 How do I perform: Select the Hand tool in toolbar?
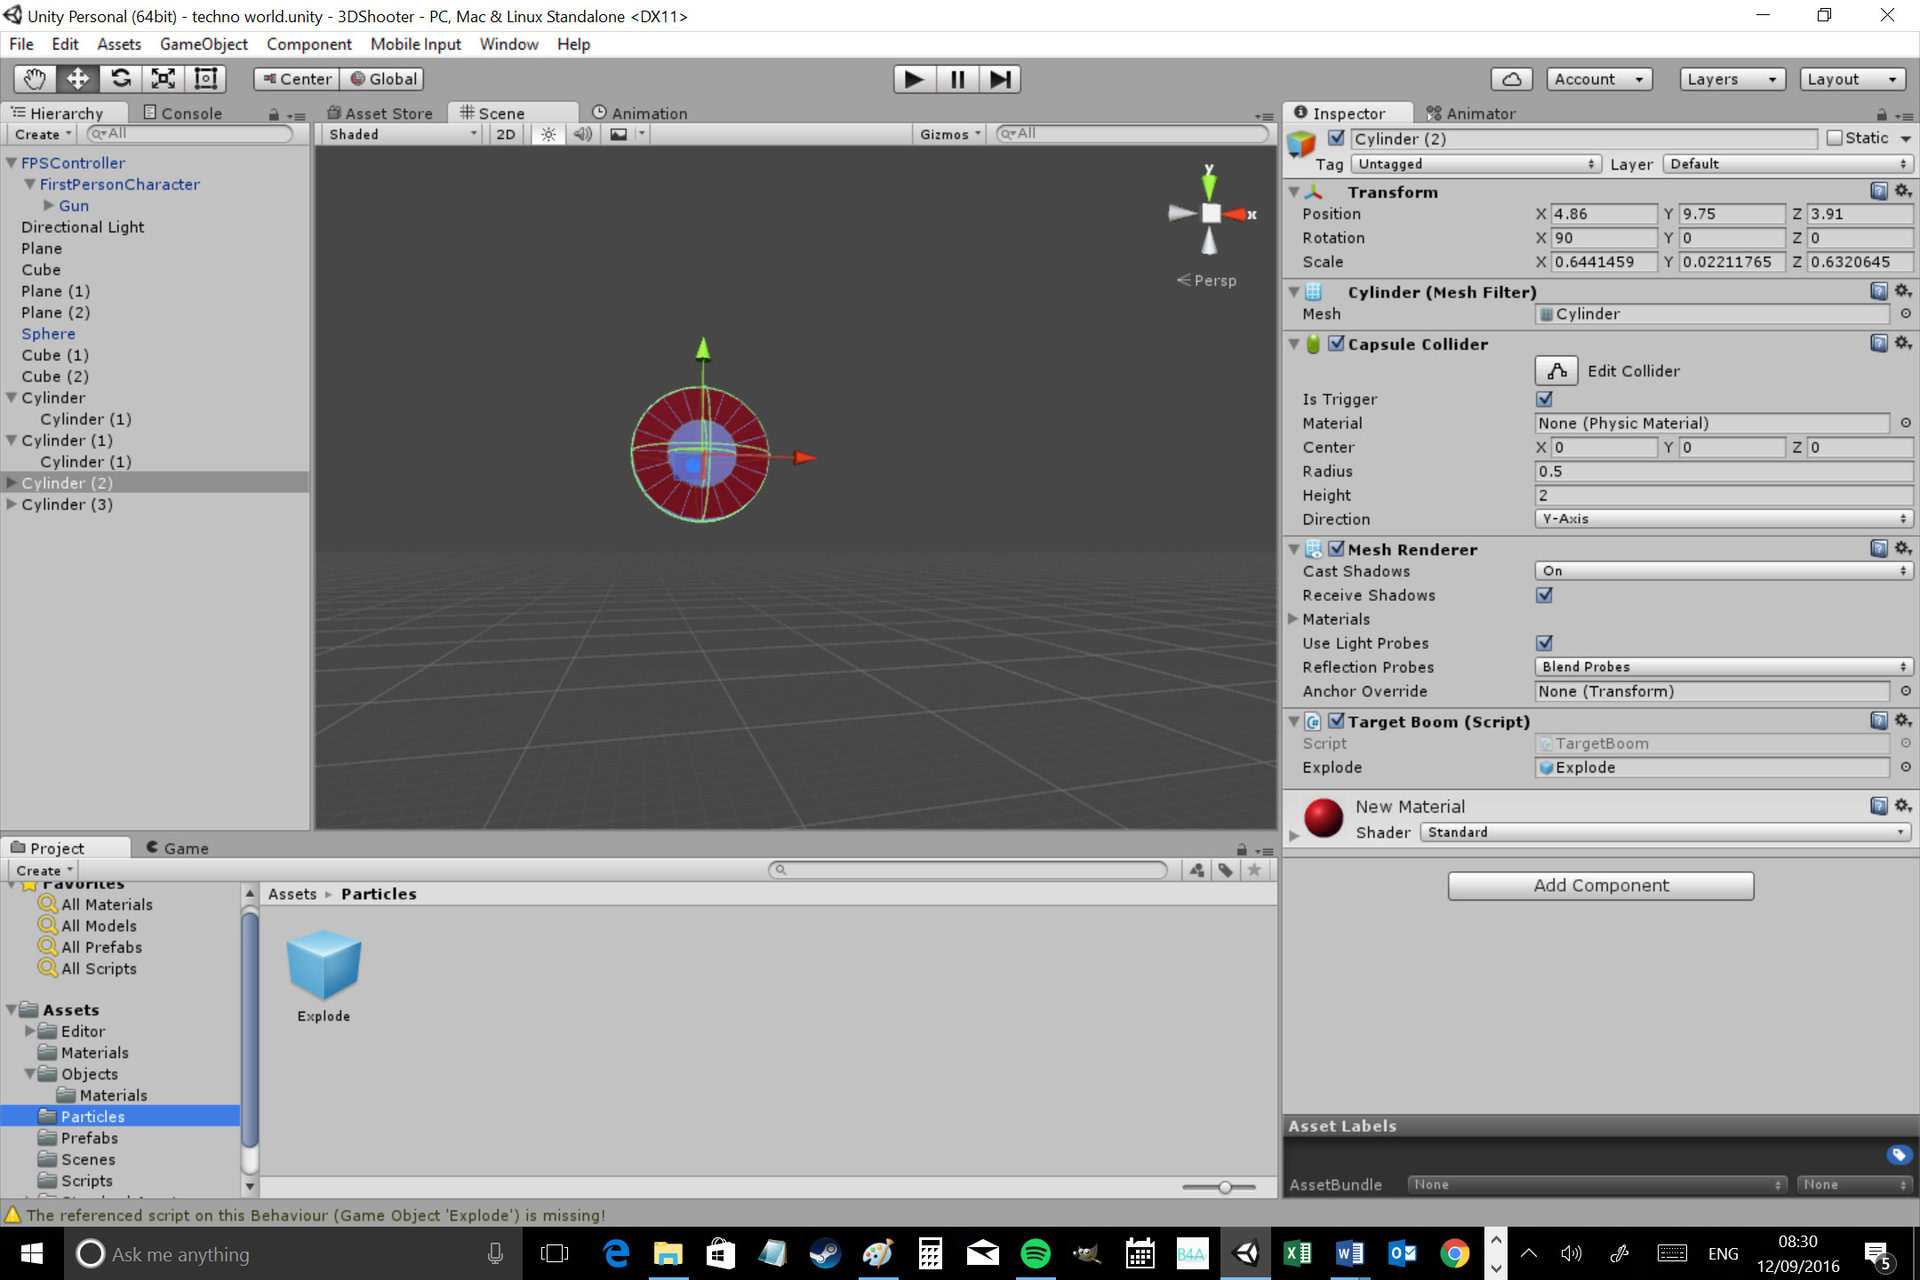point(35,79)
